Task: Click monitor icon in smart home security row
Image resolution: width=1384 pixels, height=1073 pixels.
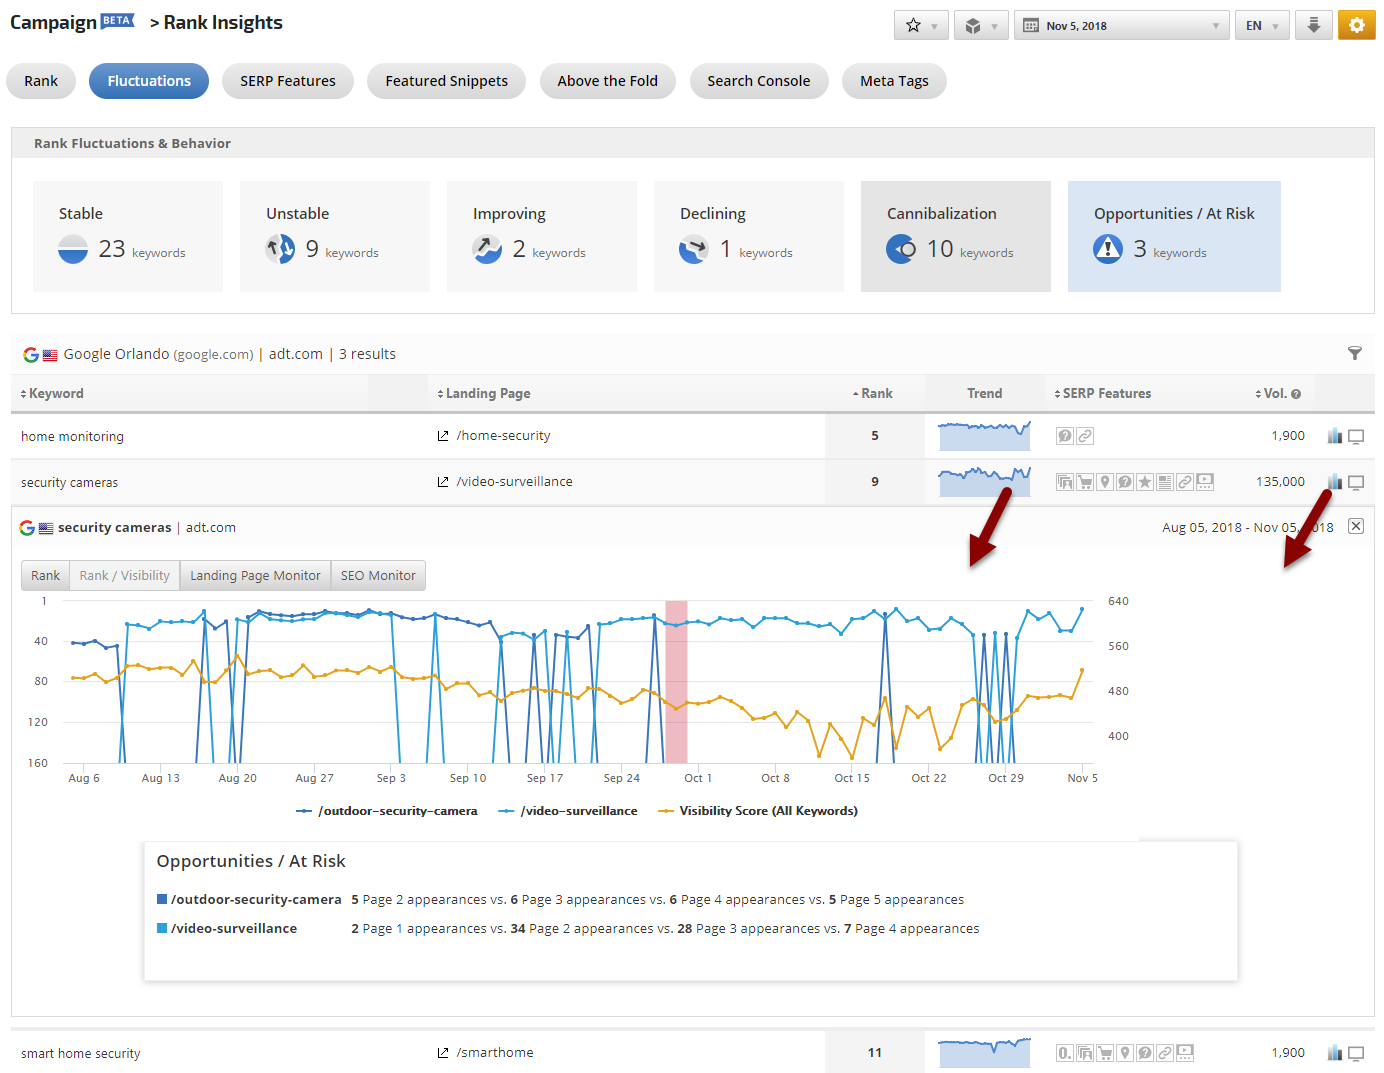Action: [x=1356, y=1053]
